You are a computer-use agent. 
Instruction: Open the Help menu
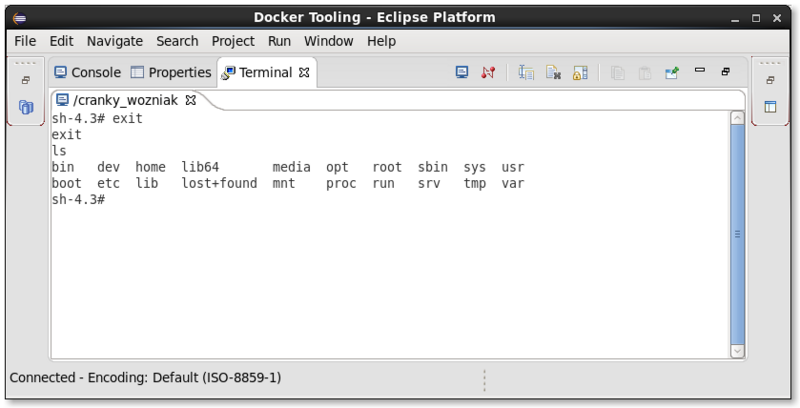click(x=381, y=41)
